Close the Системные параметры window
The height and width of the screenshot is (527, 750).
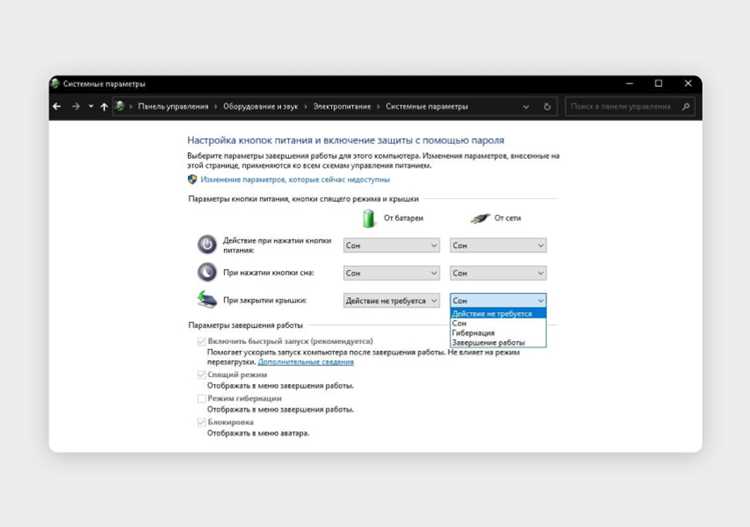[688, 83]
